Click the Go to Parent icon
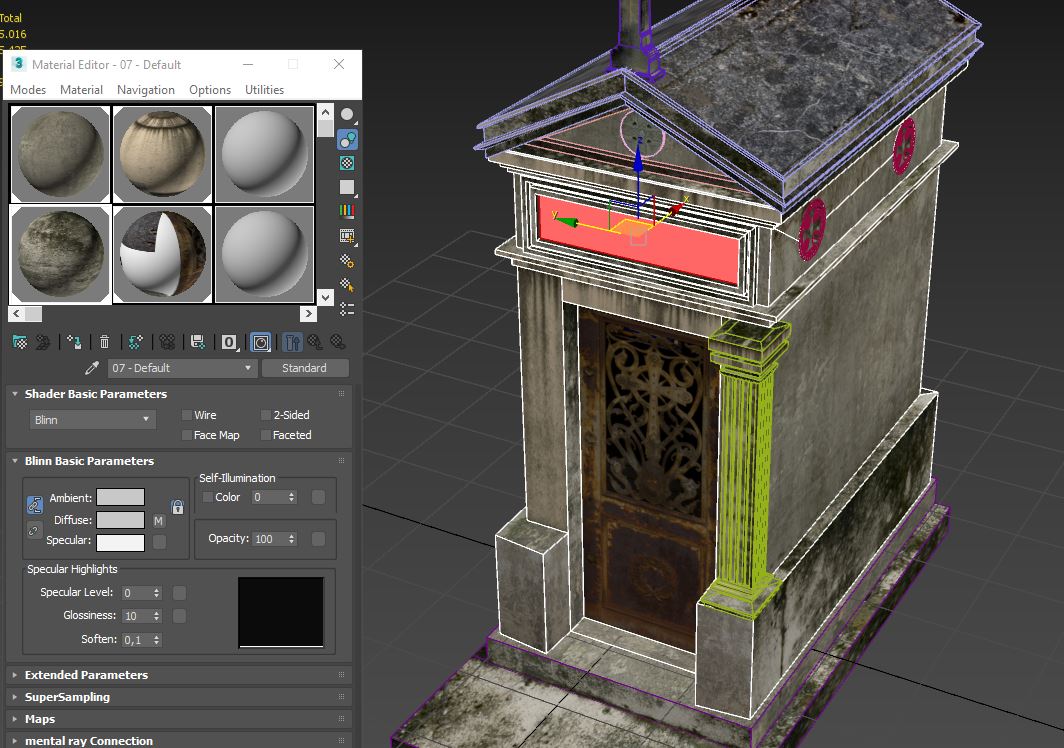 click(314, 342)
